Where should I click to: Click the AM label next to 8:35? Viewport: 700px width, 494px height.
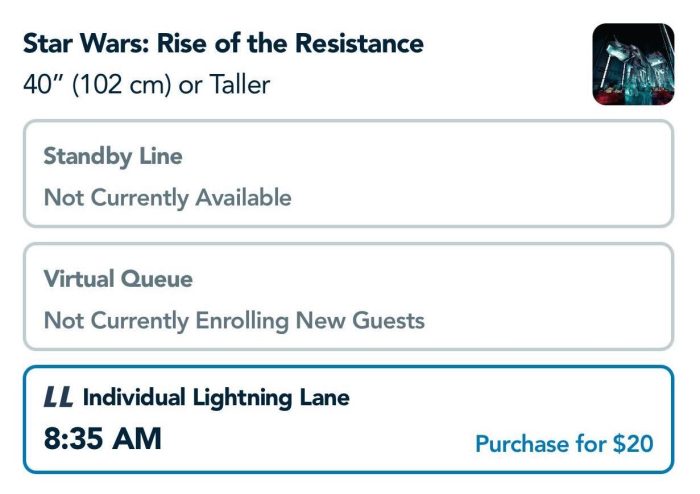(137, 438)
